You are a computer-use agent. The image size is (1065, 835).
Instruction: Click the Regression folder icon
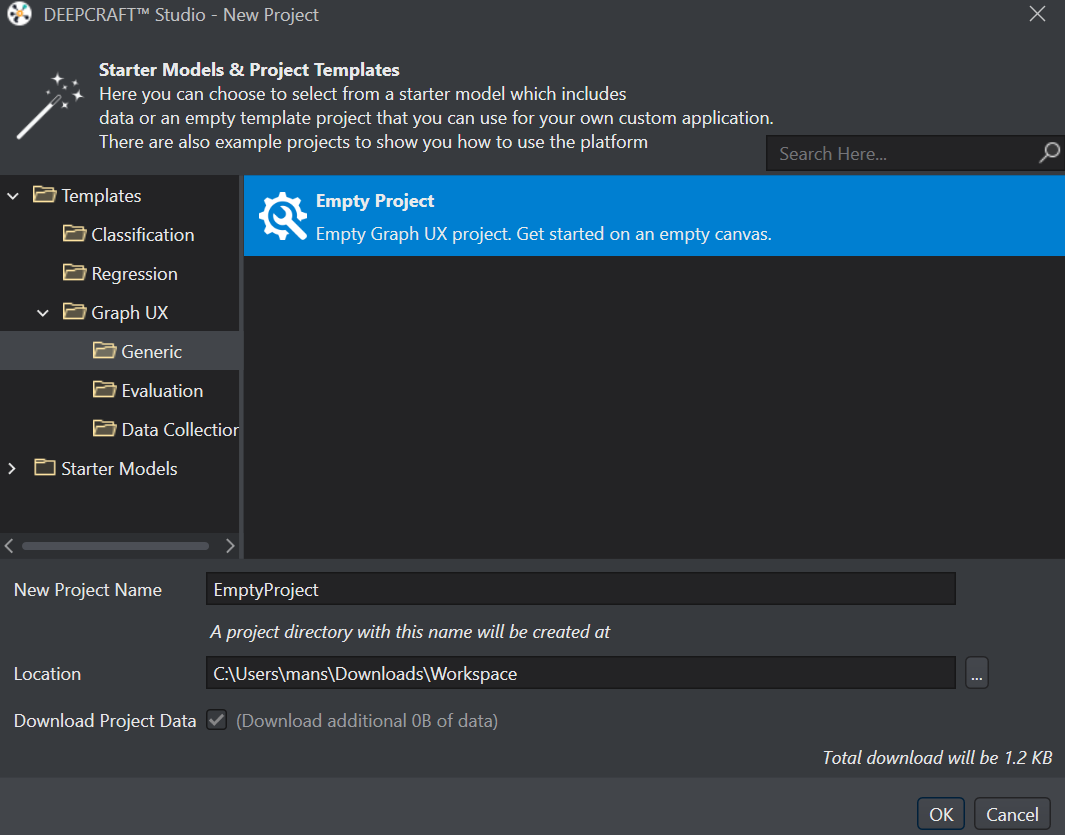click(74, 273)
